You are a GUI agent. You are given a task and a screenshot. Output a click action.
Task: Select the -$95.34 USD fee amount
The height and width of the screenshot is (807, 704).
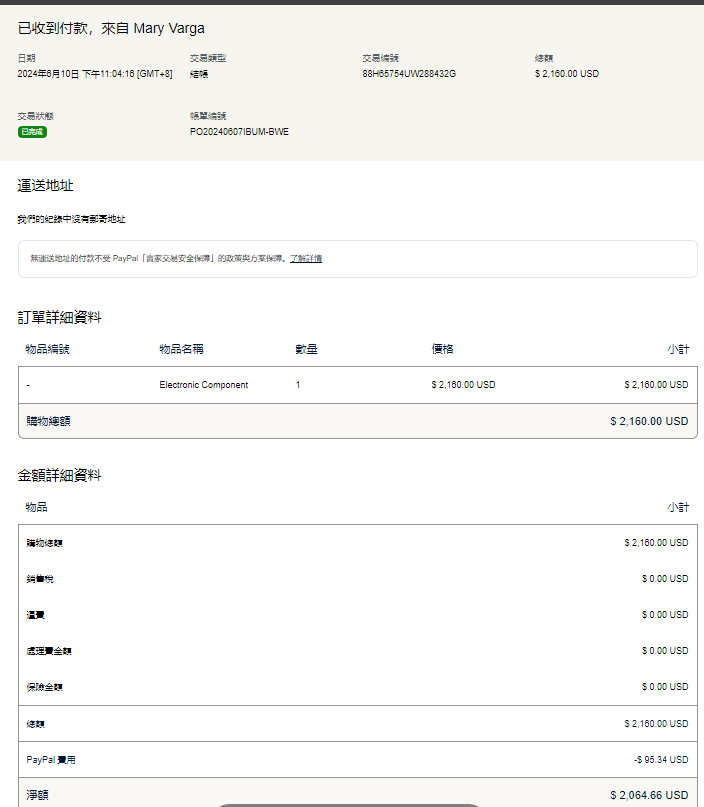point(660,760)
